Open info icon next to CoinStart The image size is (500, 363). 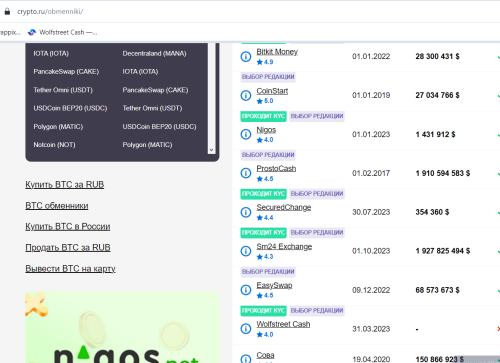(246, 96)
